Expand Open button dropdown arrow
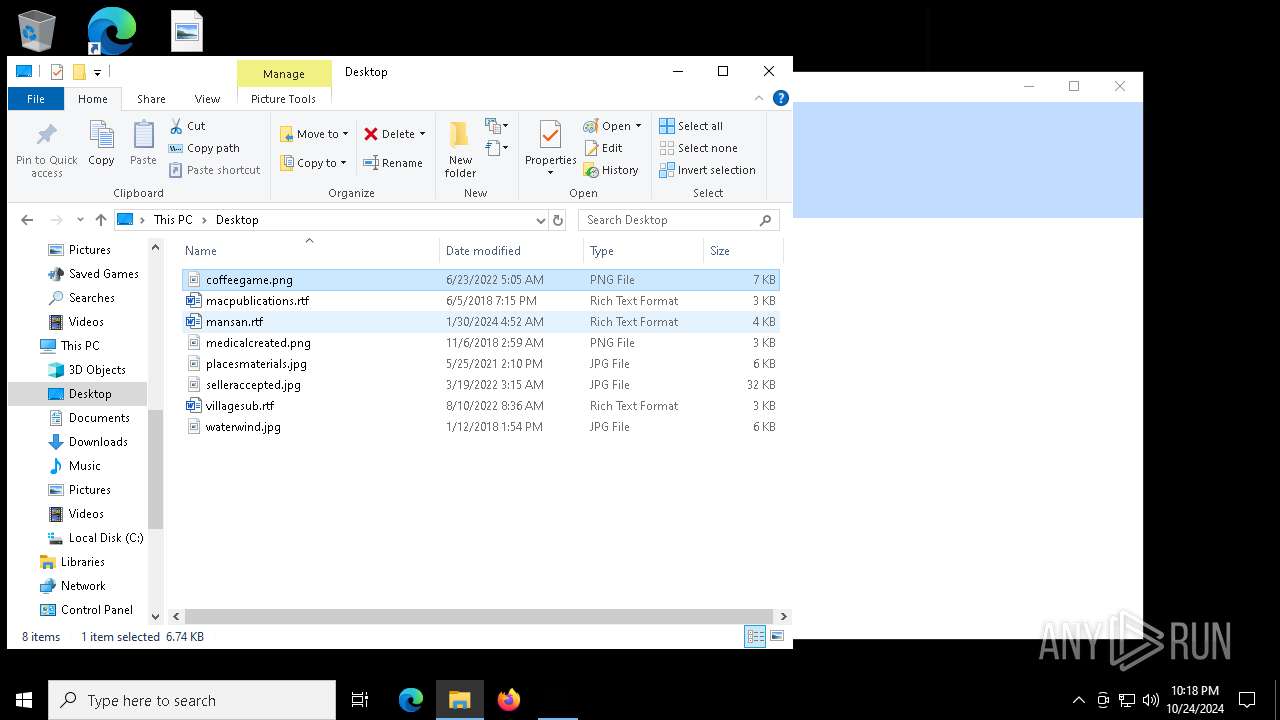Screen dimensions: 1280x720 tap(638, 126)
